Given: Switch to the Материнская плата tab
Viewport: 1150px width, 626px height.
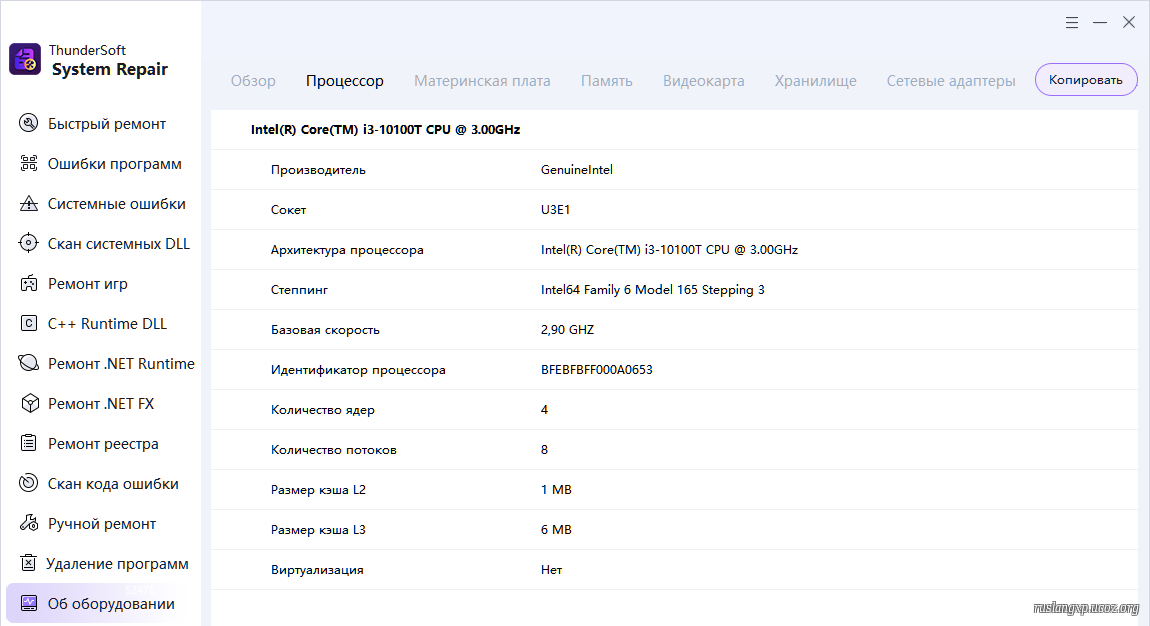Looking at the screenshot, I should coord(482,81).
